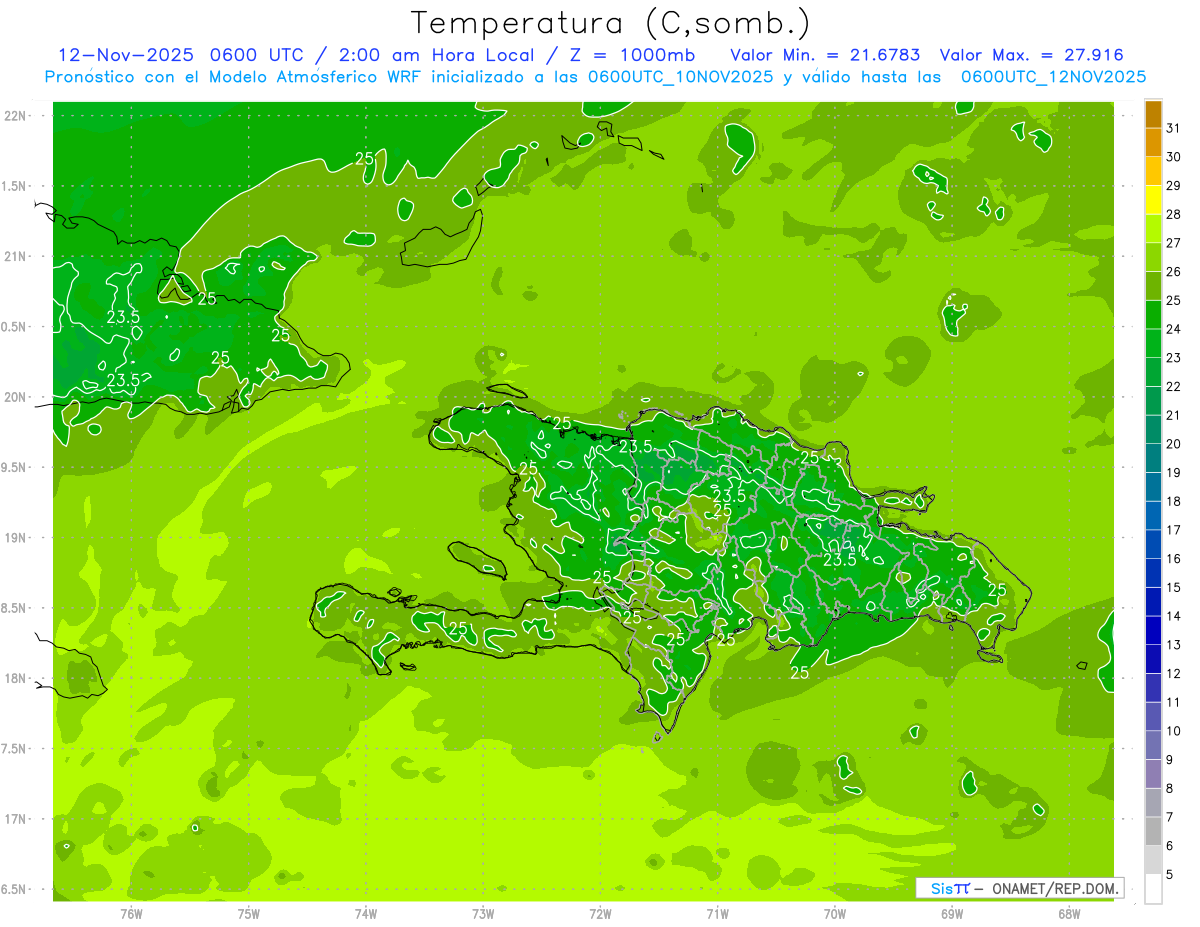The image size is (1200, 927).
Task: Click the blue legend swatch between 15 and 16
Action: click(x=1153, y=573)
